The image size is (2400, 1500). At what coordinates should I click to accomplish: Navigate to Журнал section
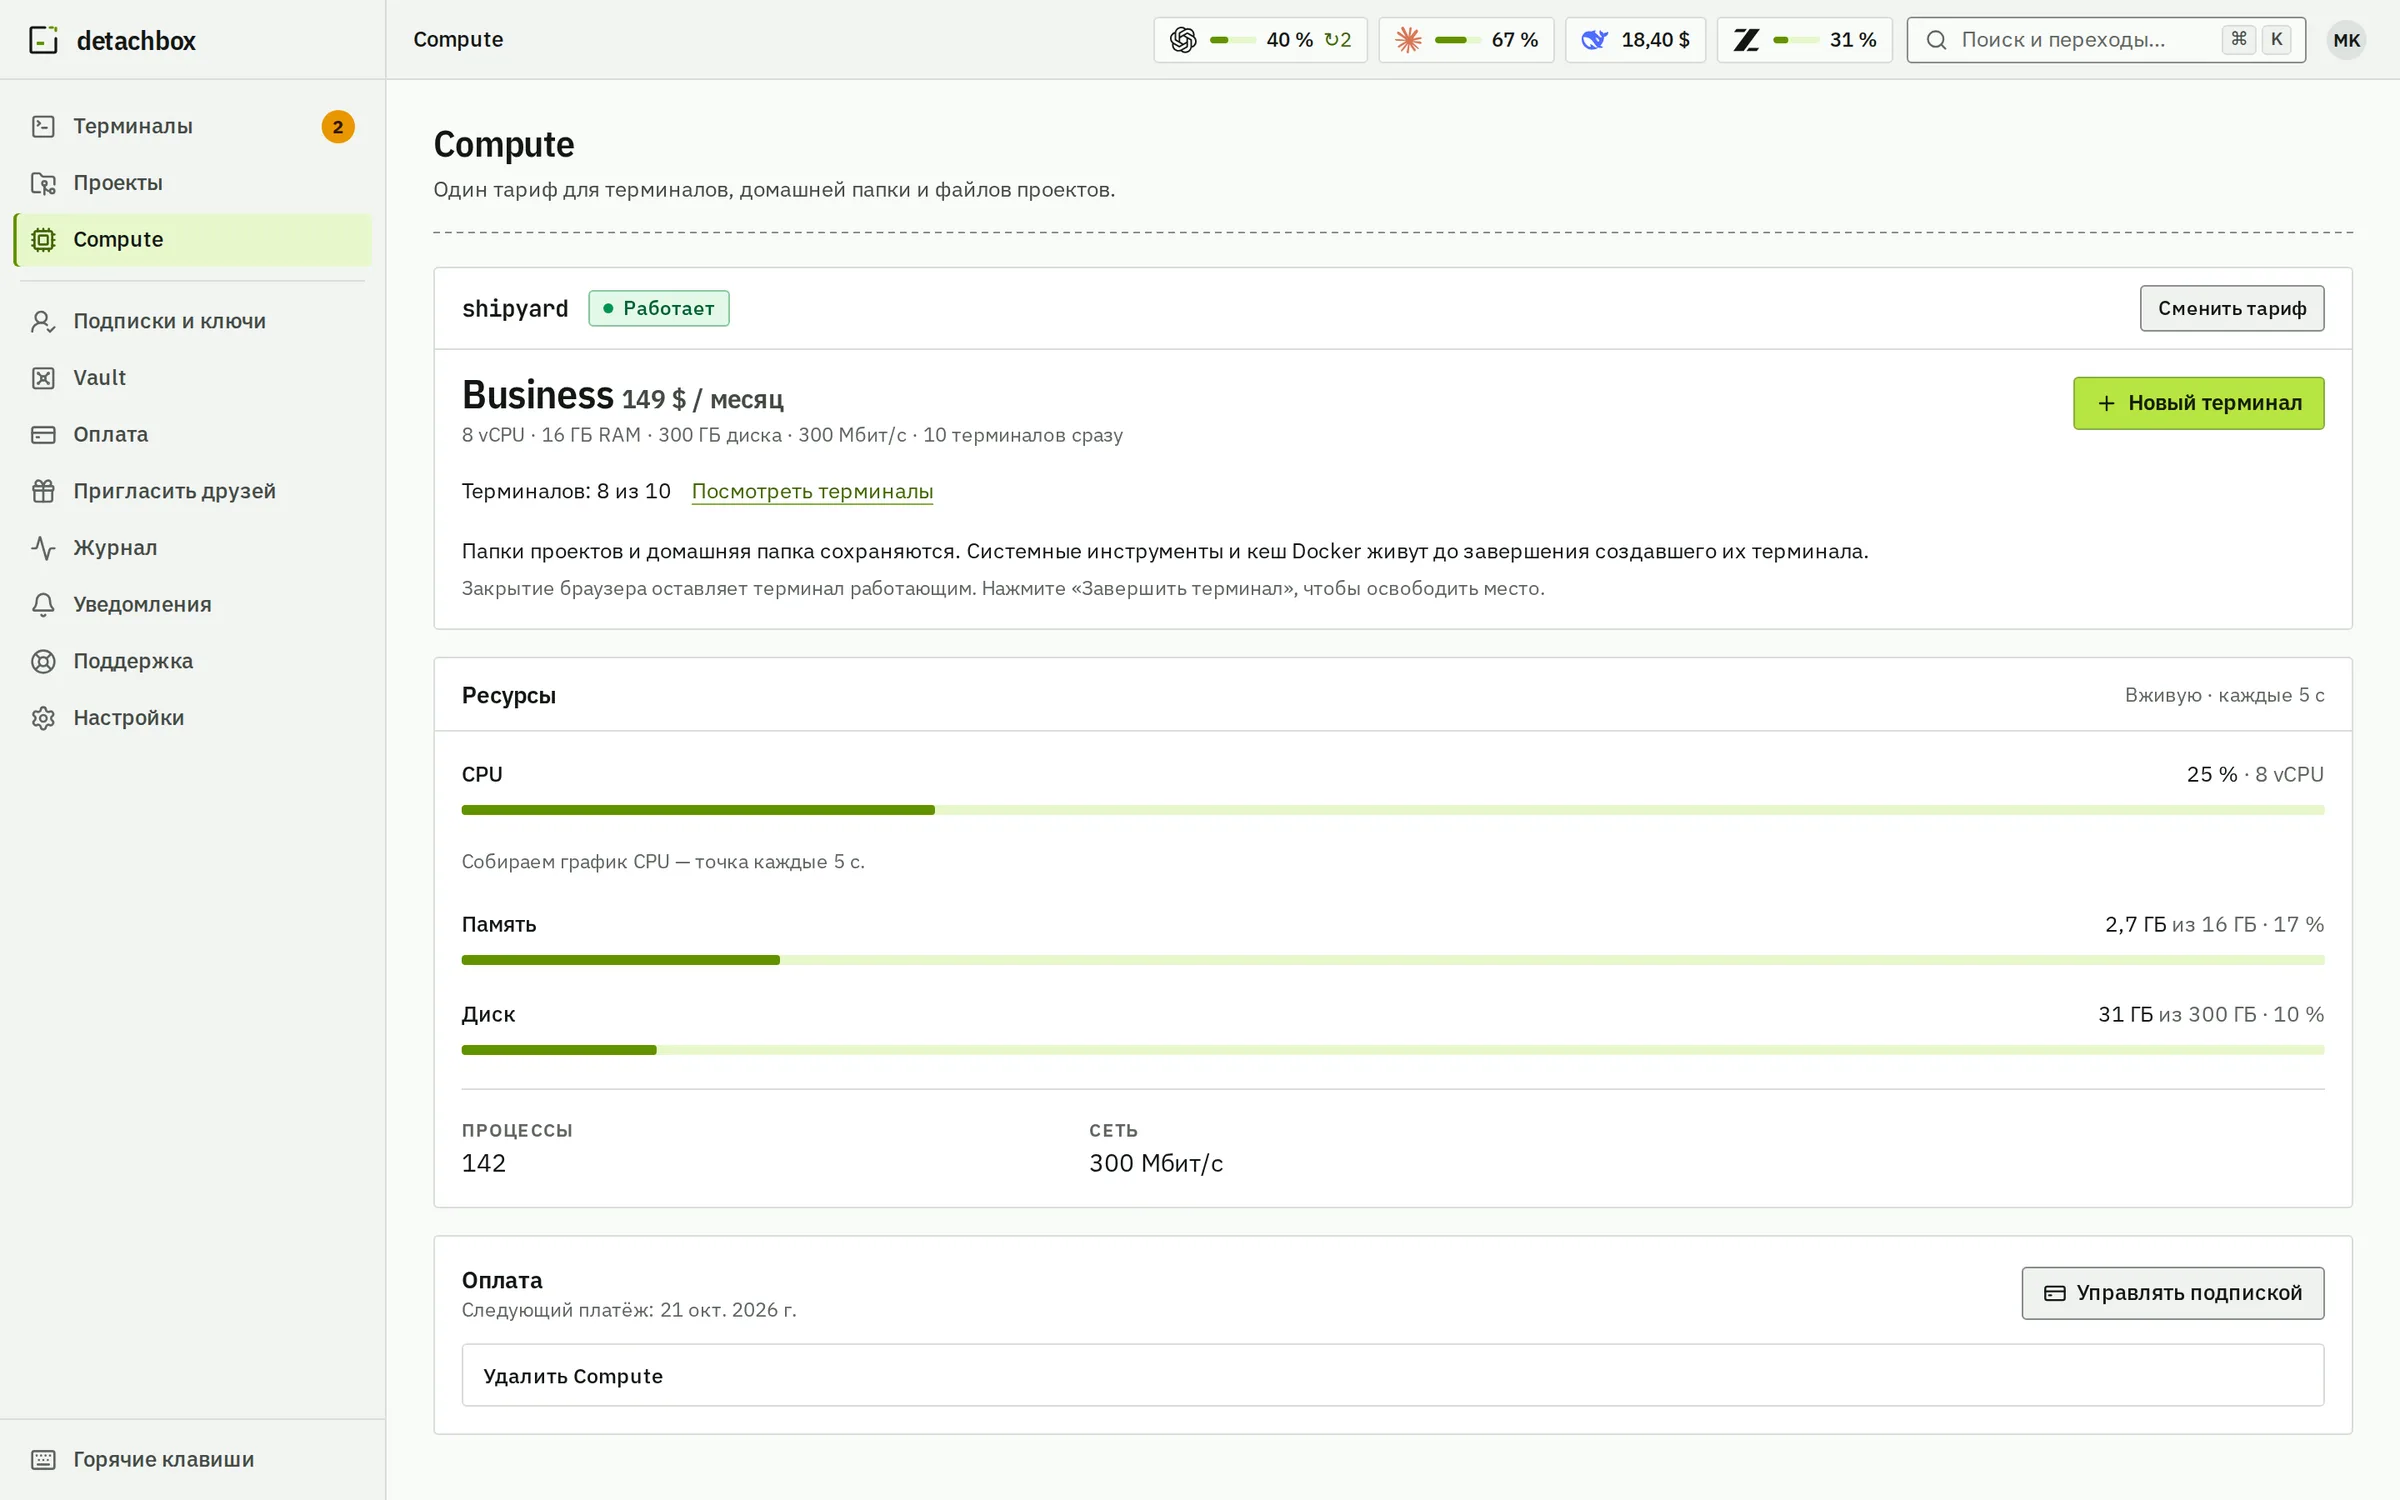click(x=193, y=548)
